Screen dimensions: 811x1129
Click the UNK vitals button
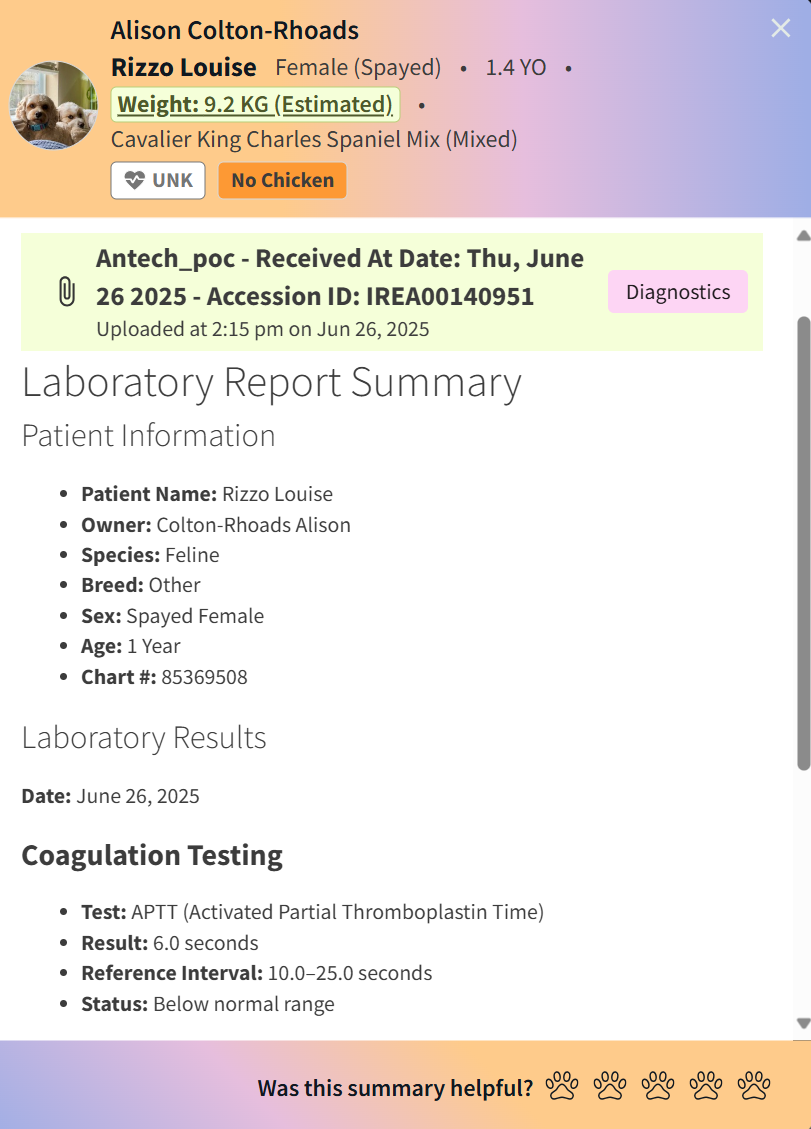[x=157, y=180]
